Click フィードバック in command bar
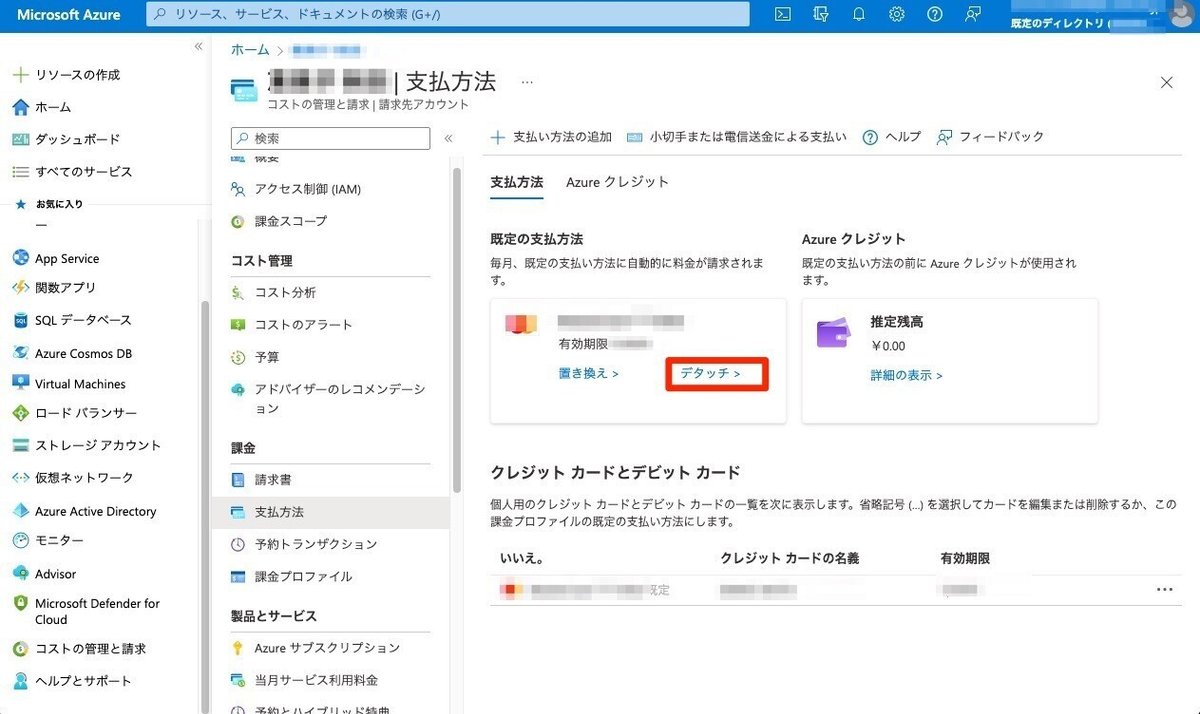This screenshot has width=1200, height=714. [990, 137]
